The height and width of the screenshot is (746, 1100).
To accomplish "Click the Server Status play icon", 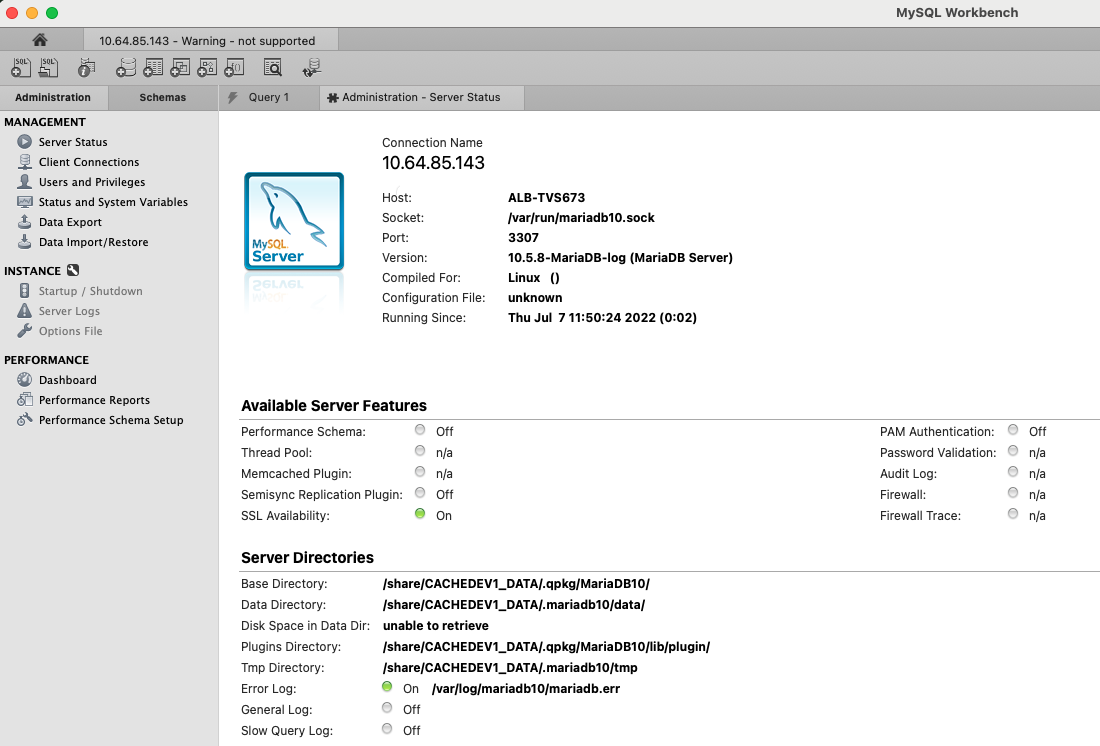I will pos(25,142).
